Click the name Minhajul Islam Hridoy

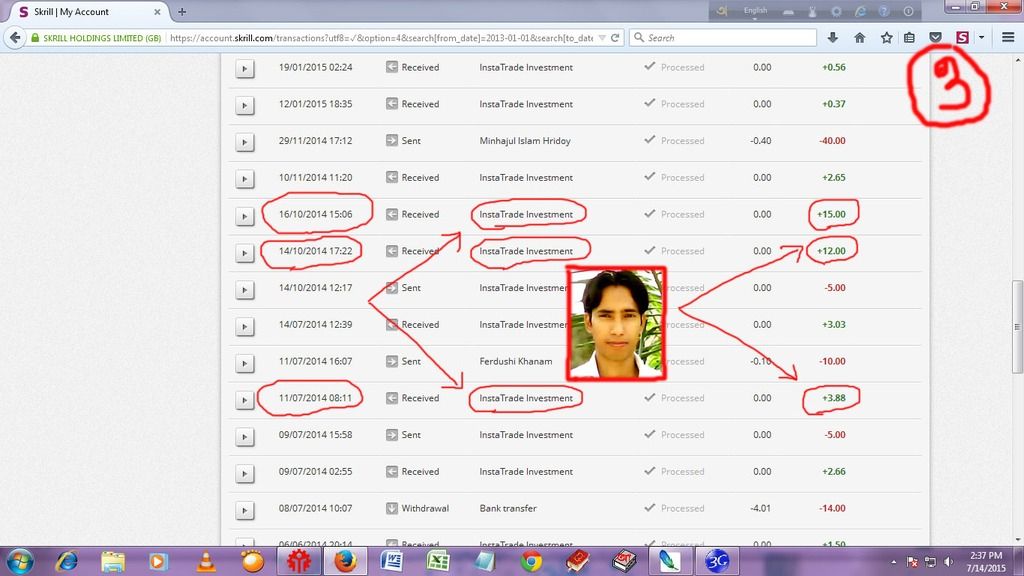525,140
